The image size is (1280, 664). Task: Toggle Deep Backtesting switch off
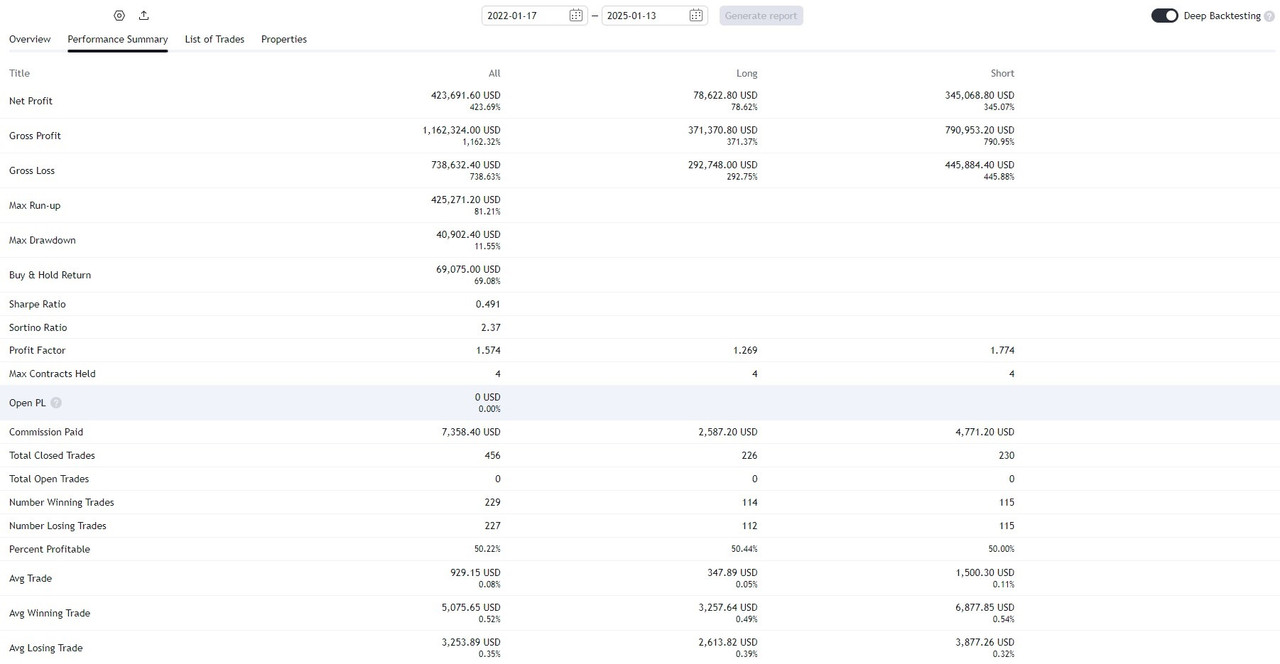pos(1164,16)
